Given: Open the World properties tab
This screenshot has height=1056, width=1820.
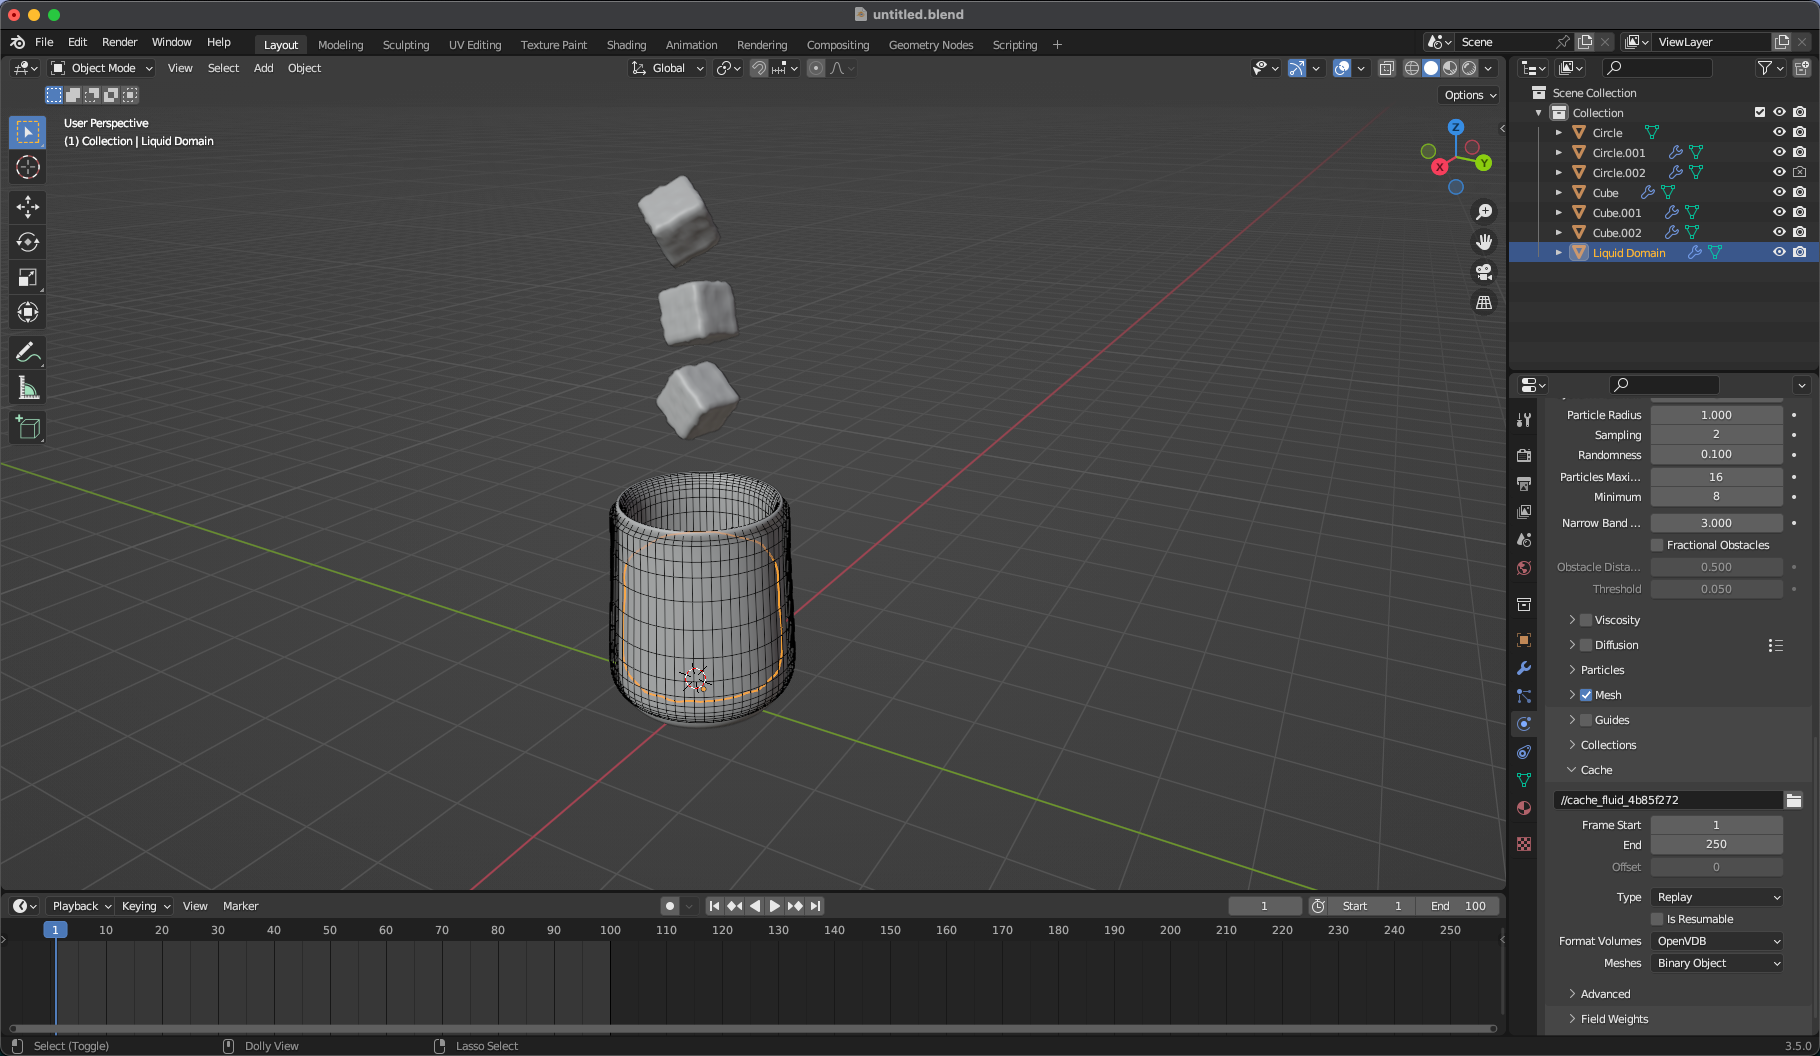Looking at the screenshot, I should (x=1524, y=568).
